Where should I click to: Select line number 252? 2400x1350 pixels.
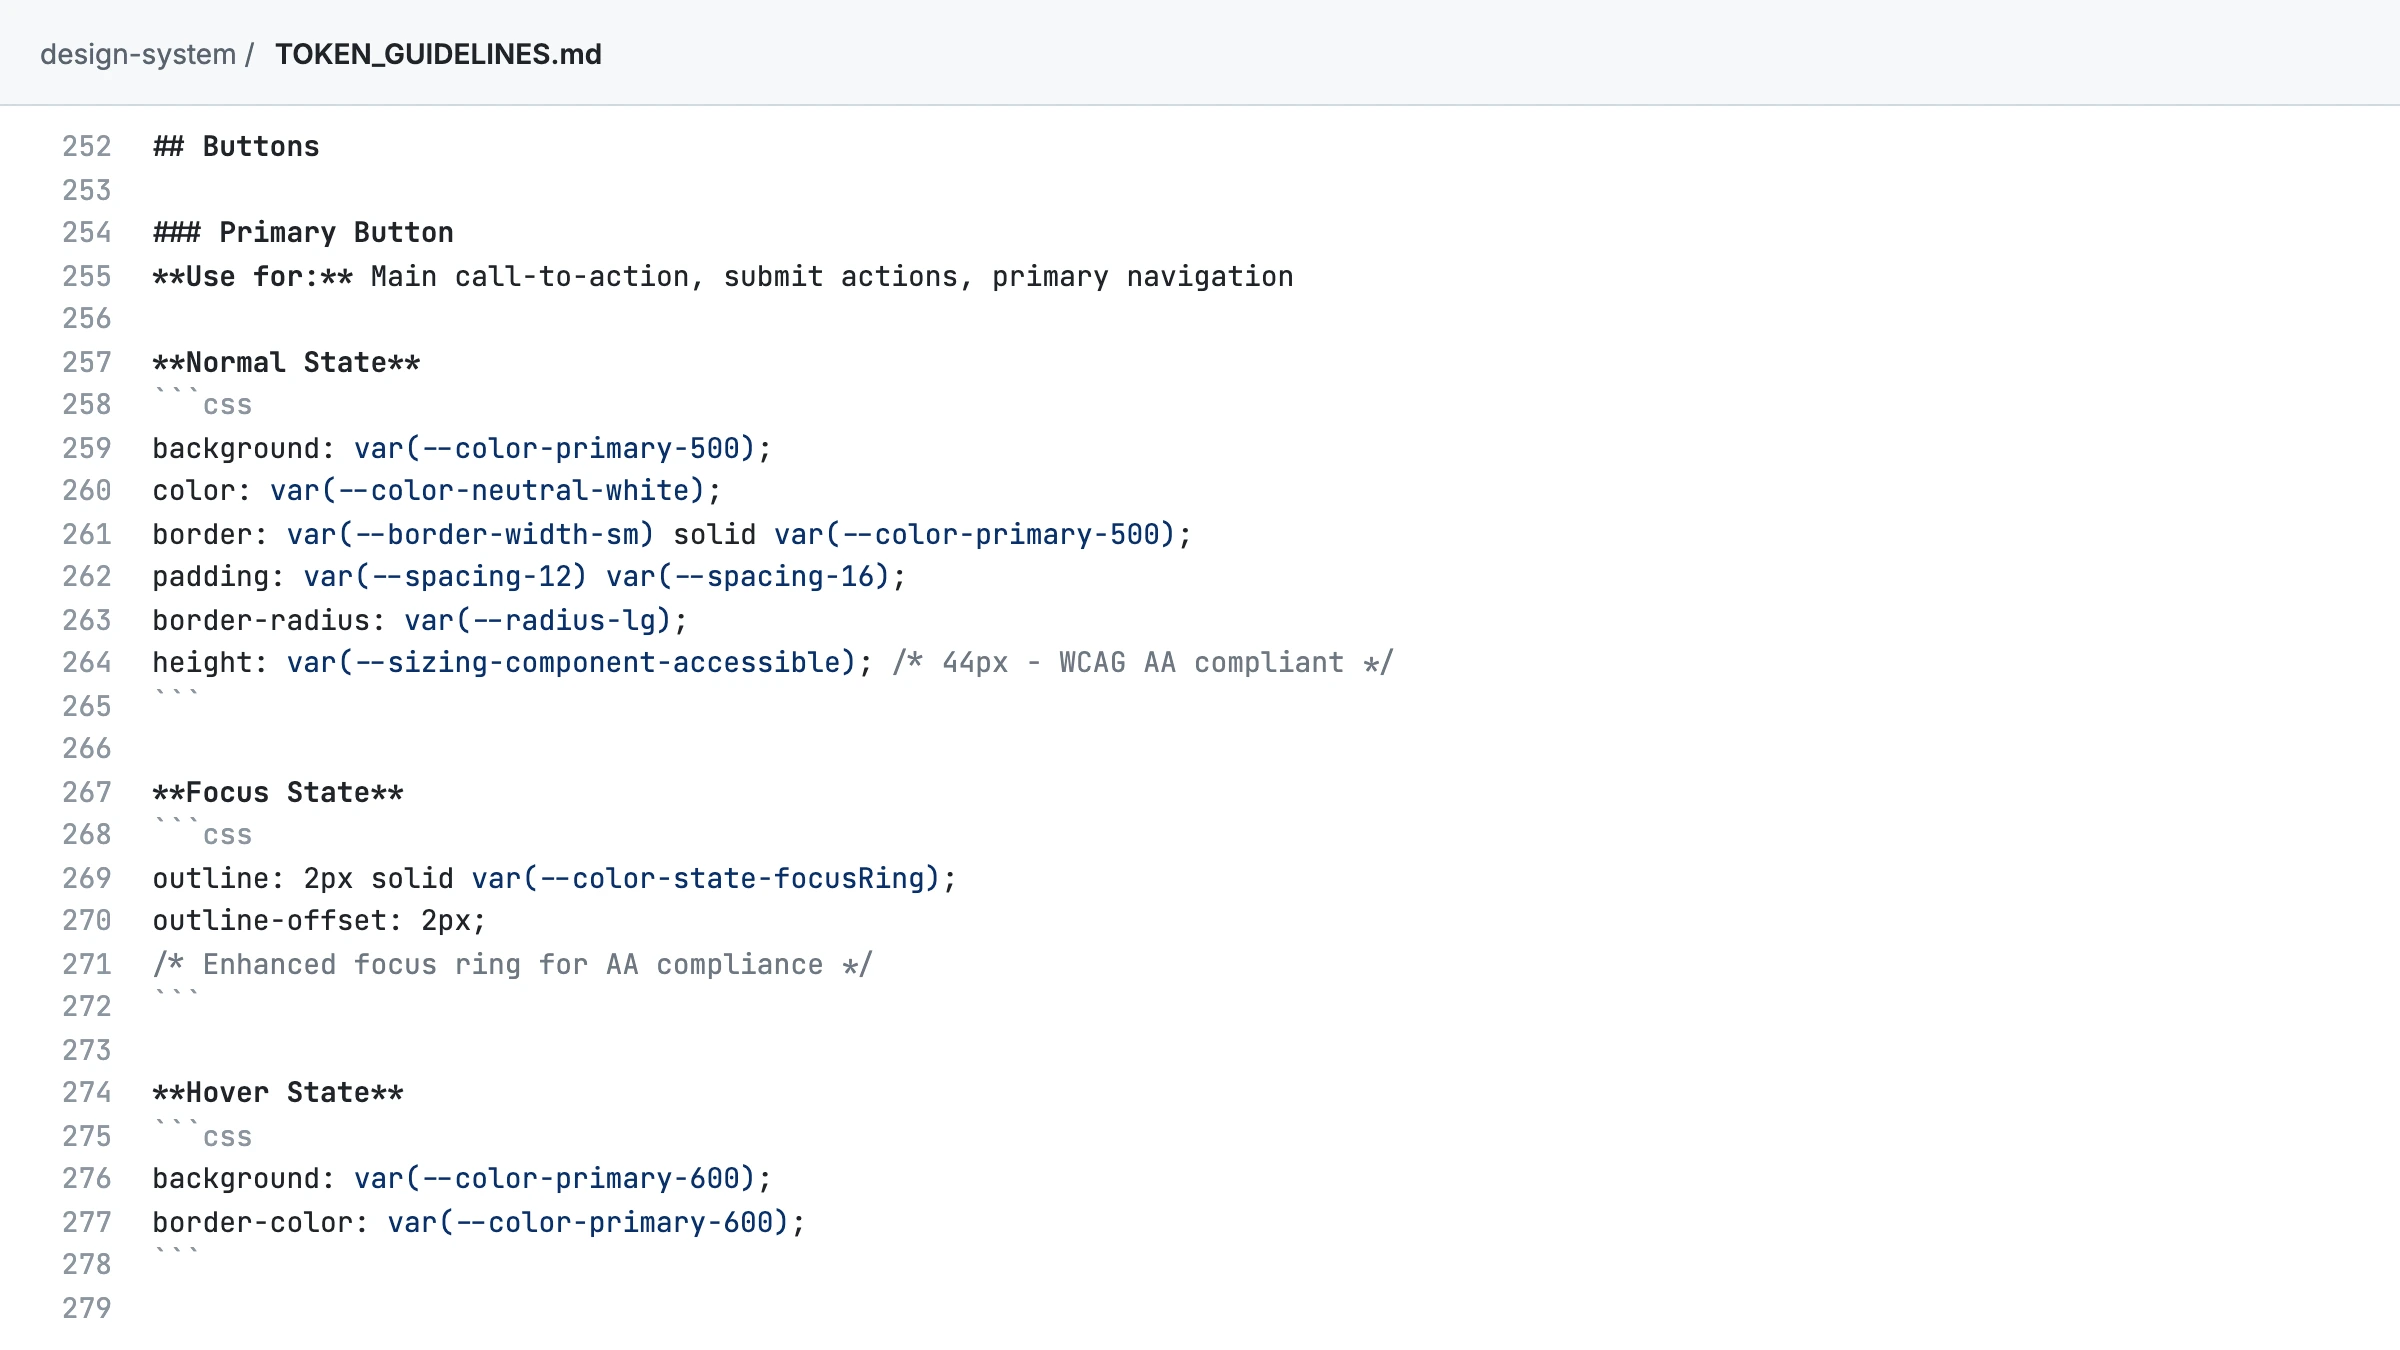[87, 147]
